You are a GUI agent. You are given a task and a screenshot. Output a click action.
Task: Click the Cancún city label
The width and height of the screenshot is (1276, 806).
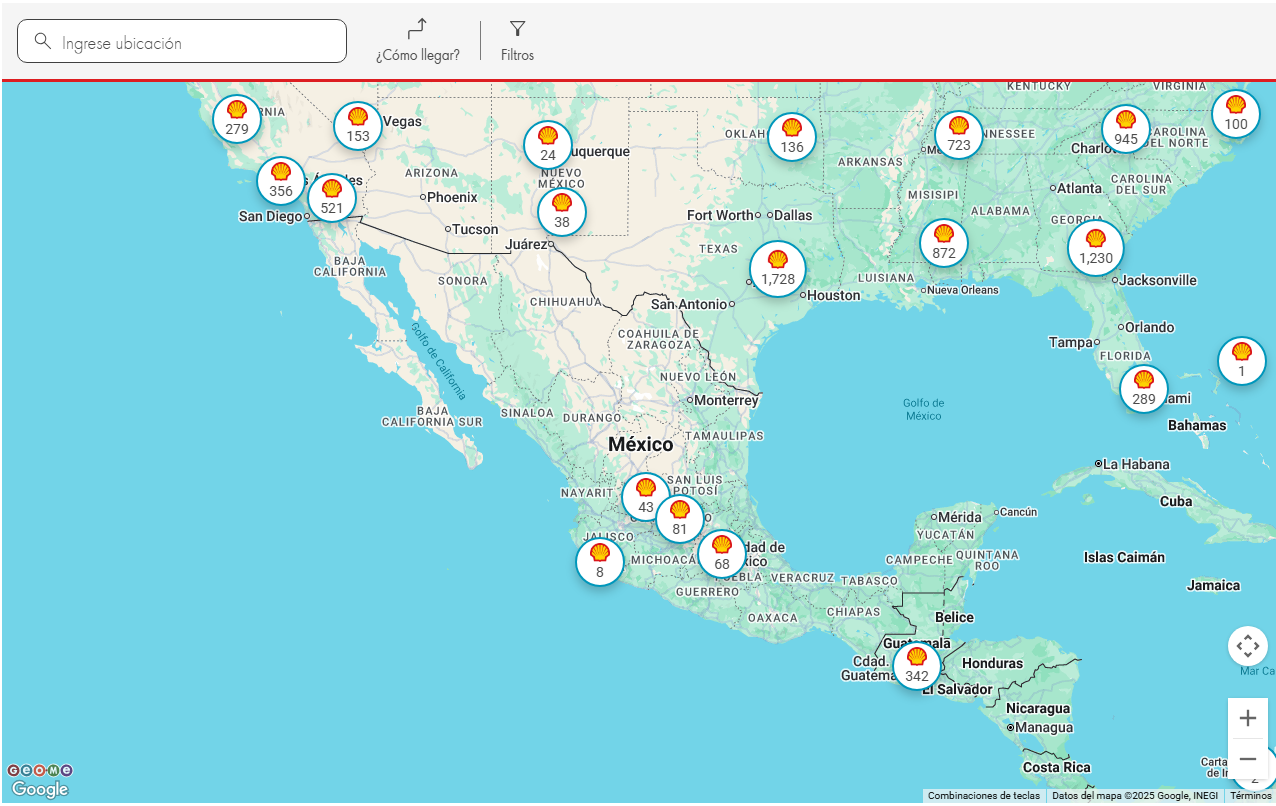click(x=1018, y=512)
